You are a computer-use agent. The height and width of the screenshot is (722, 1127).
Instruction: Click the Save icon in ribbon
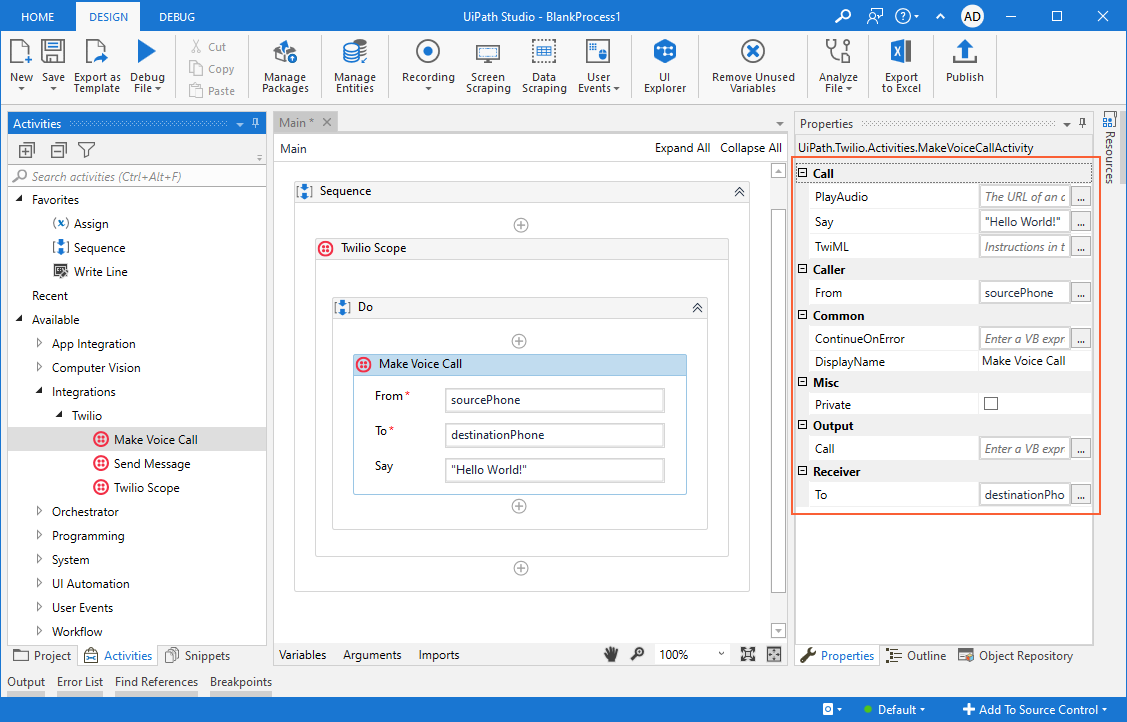53,52
